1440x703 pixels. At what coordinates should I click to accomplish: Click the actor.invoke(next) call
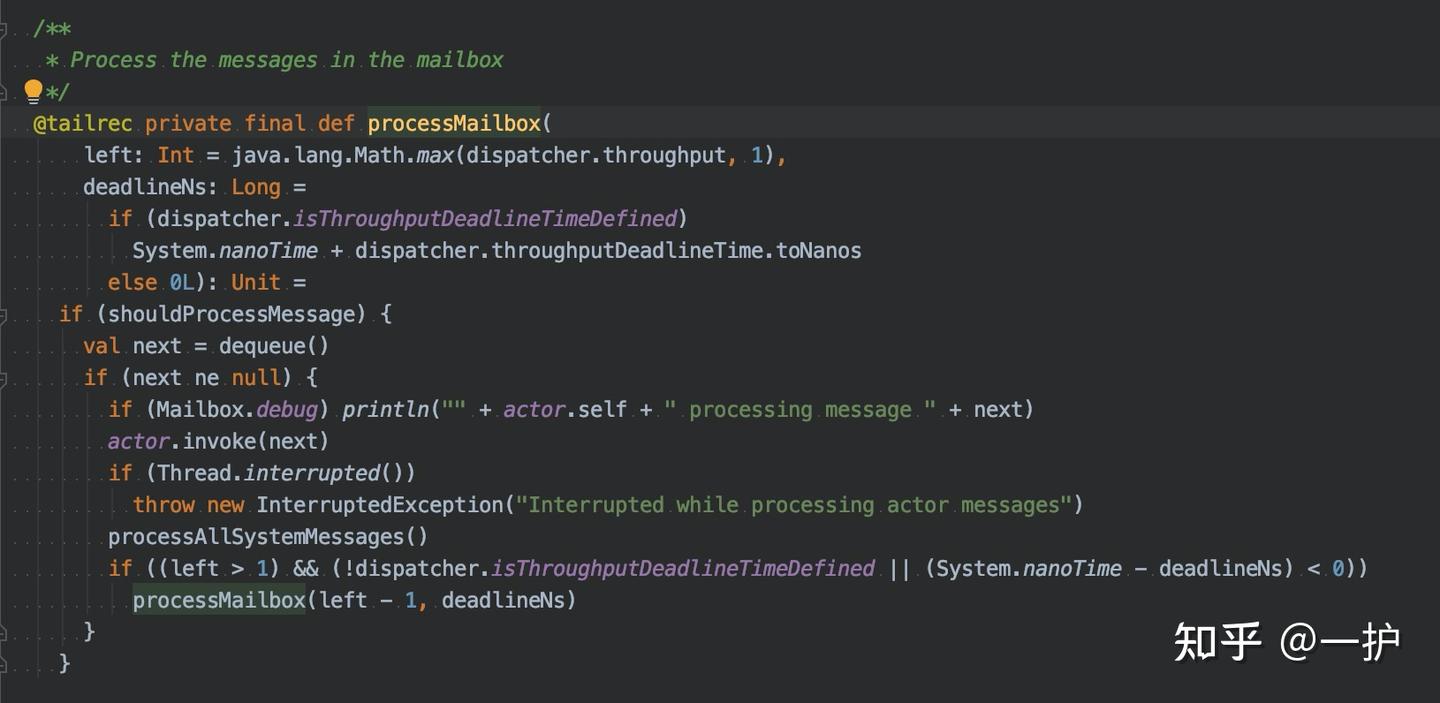[218, 441]
